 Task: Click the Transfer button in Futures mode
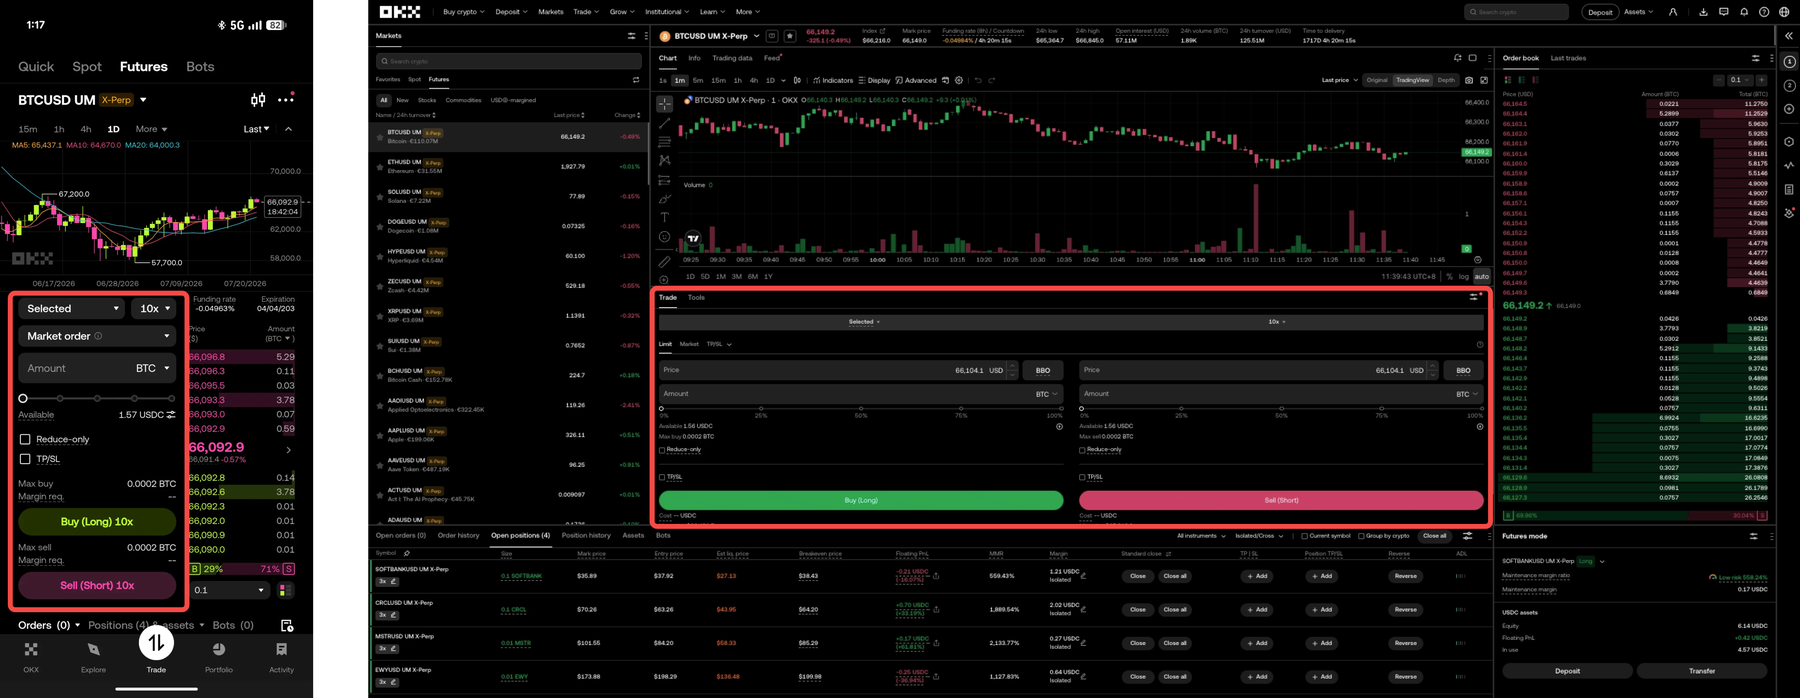point(1702,671)
